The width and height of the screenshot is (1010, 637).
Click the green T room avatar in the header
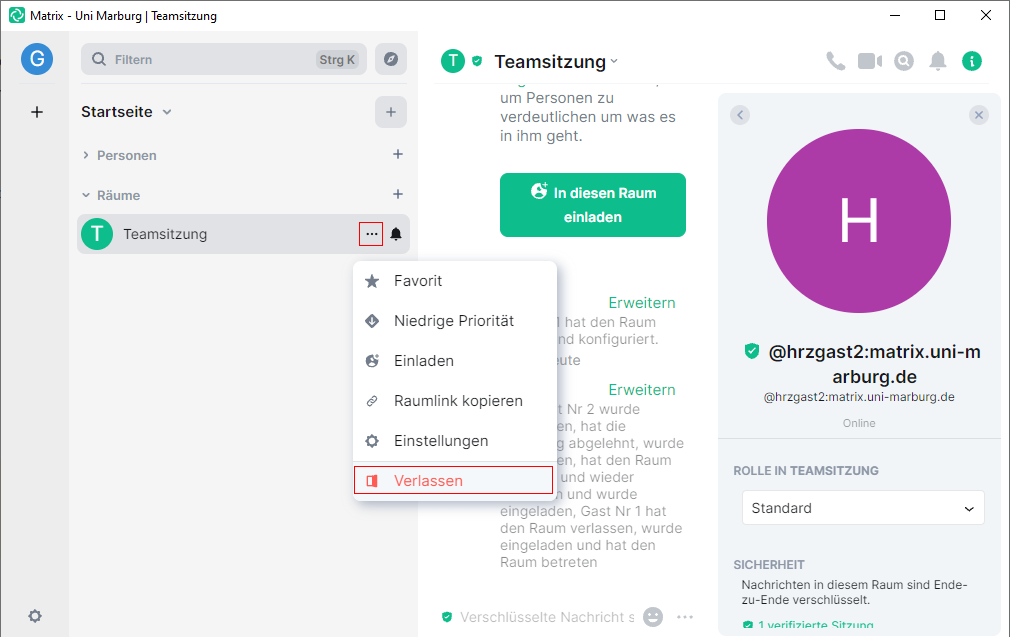[x=453, y=61]
